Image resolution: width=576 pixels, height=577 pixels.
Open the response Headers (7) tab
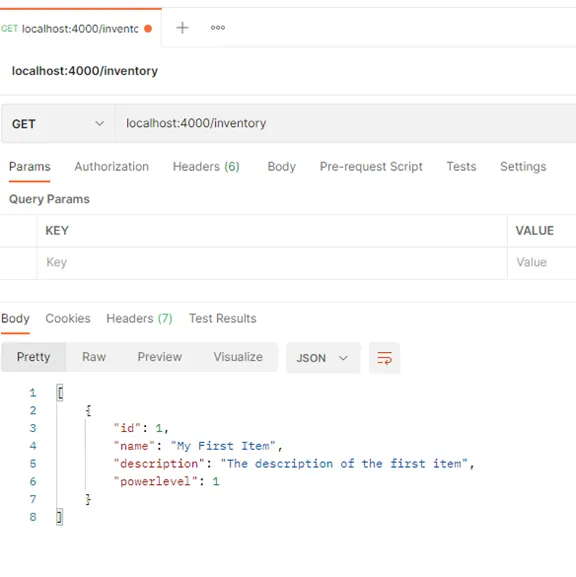click(139, 318)
